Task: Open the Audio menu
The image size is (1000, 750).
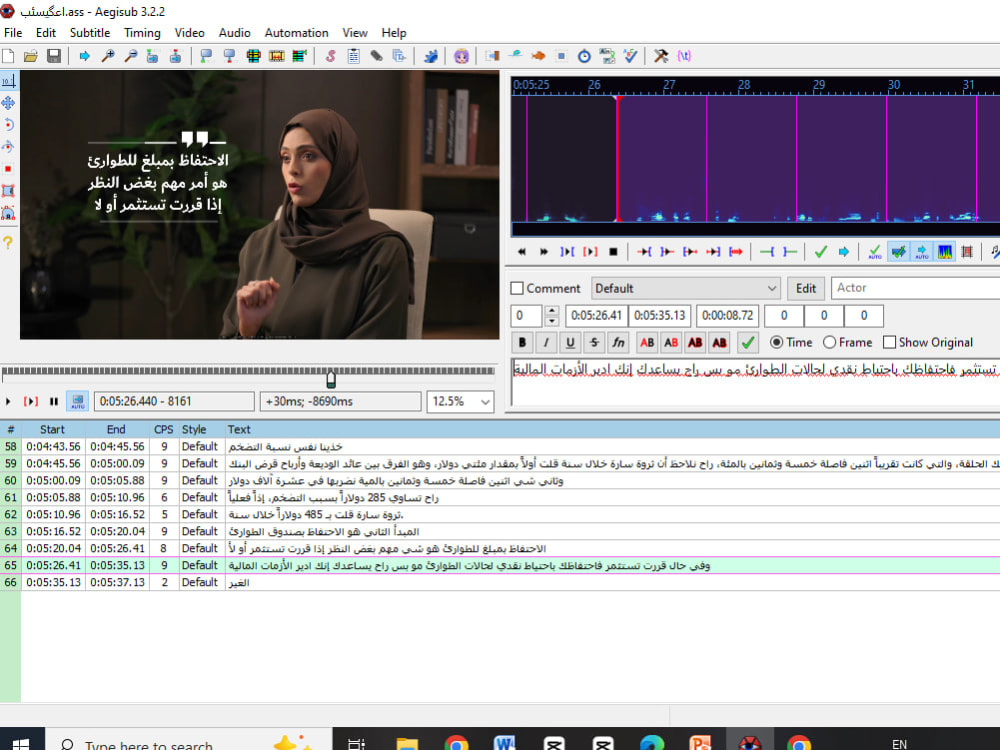Action: 234,33
